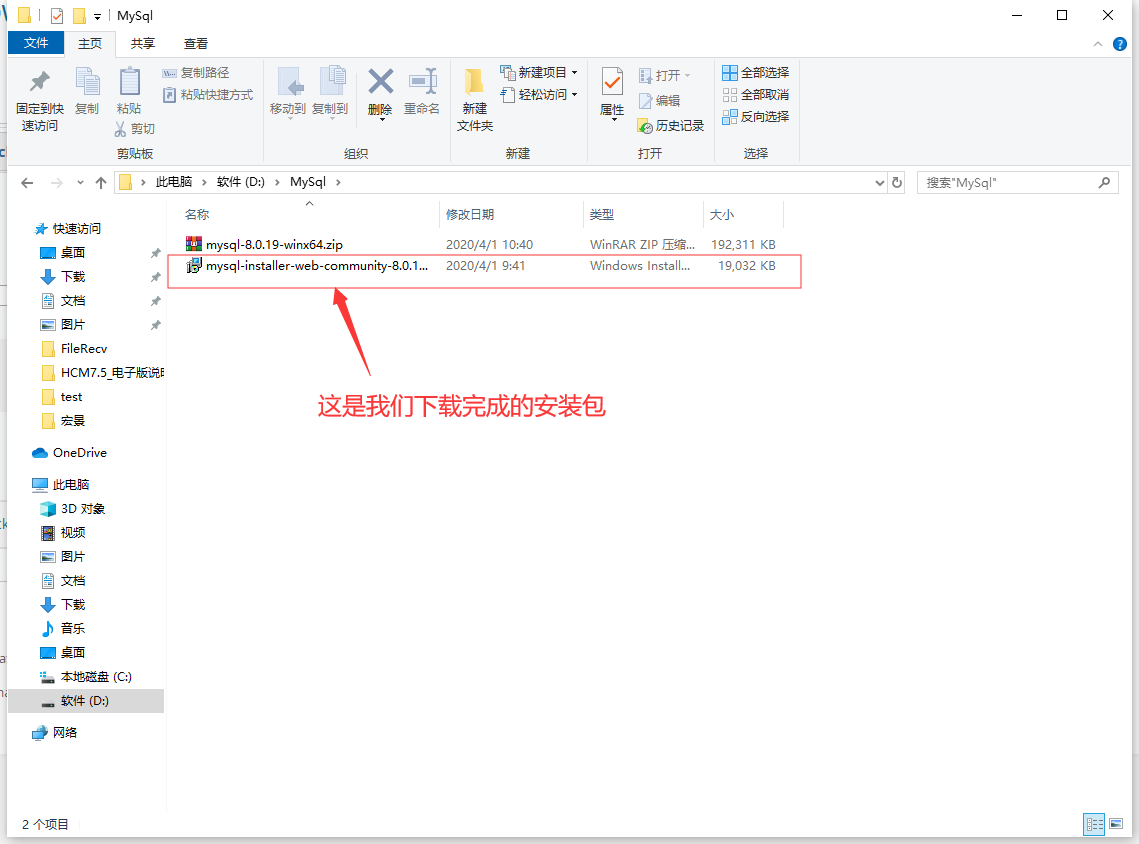Select the 复制 (Copy) icon in the ribbon
The width and height of the screenshot is (1139, 844).
87,90
